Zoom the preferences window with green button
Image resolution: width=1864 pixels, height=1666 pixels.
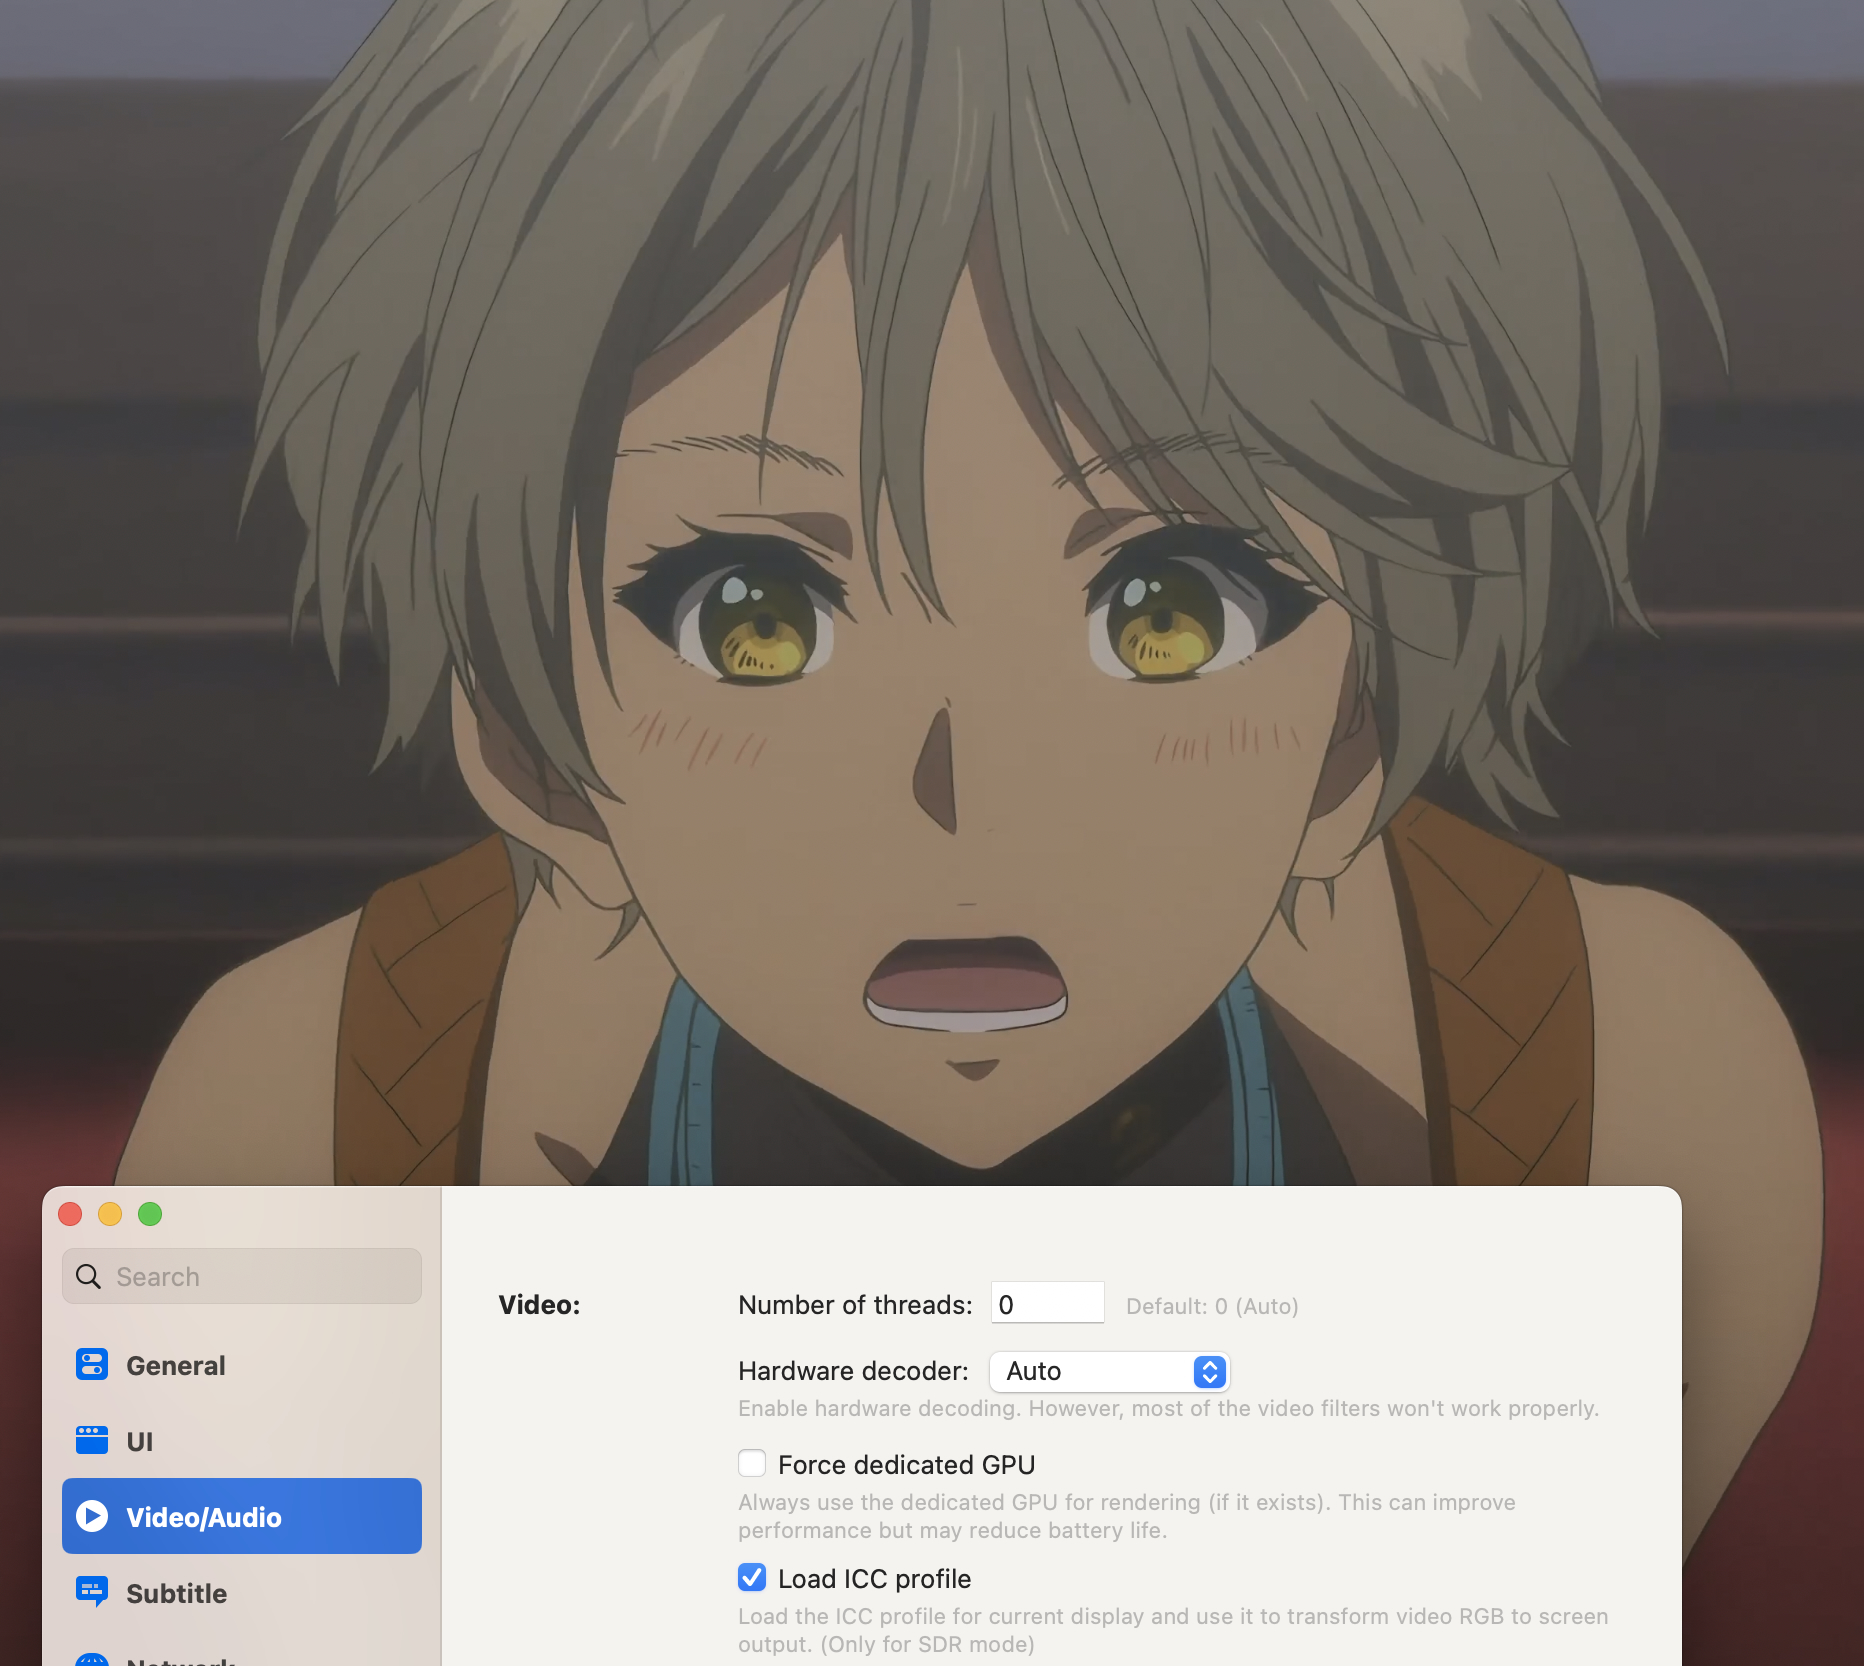point(150,1214)
